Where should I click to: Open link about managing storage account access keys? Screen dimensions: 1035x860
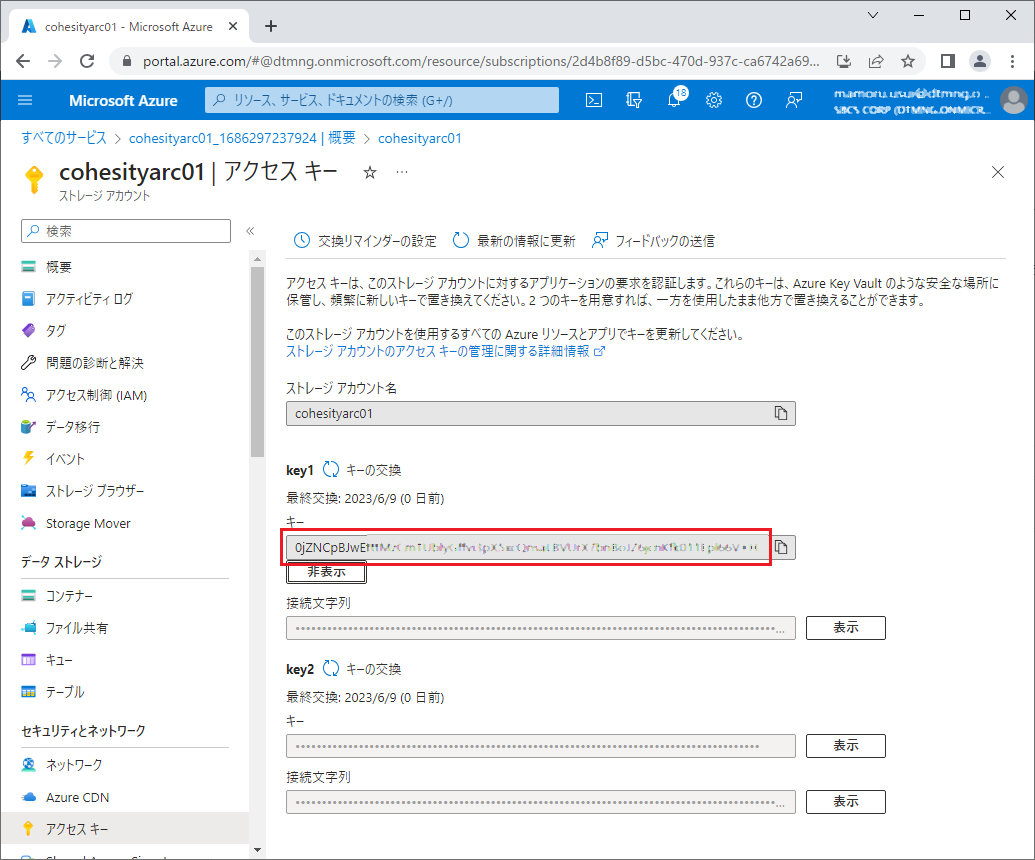tap(445, 351)
